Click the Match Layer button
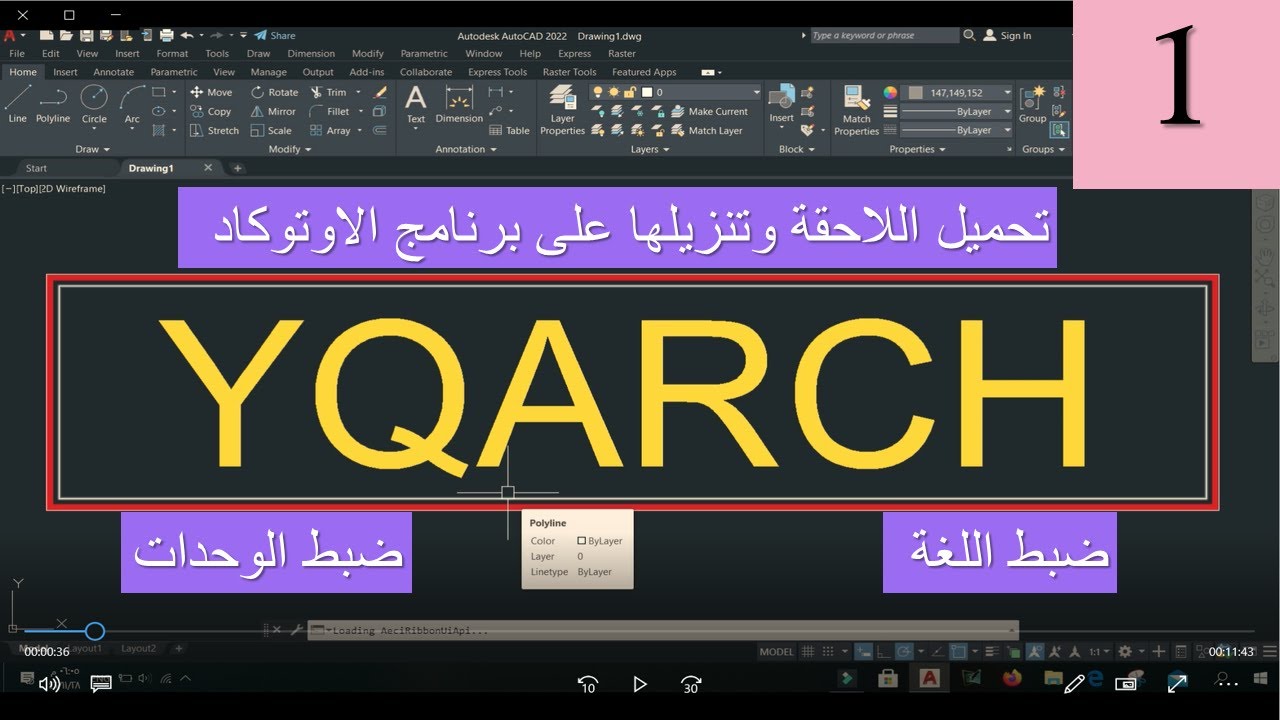 (707, 130)
